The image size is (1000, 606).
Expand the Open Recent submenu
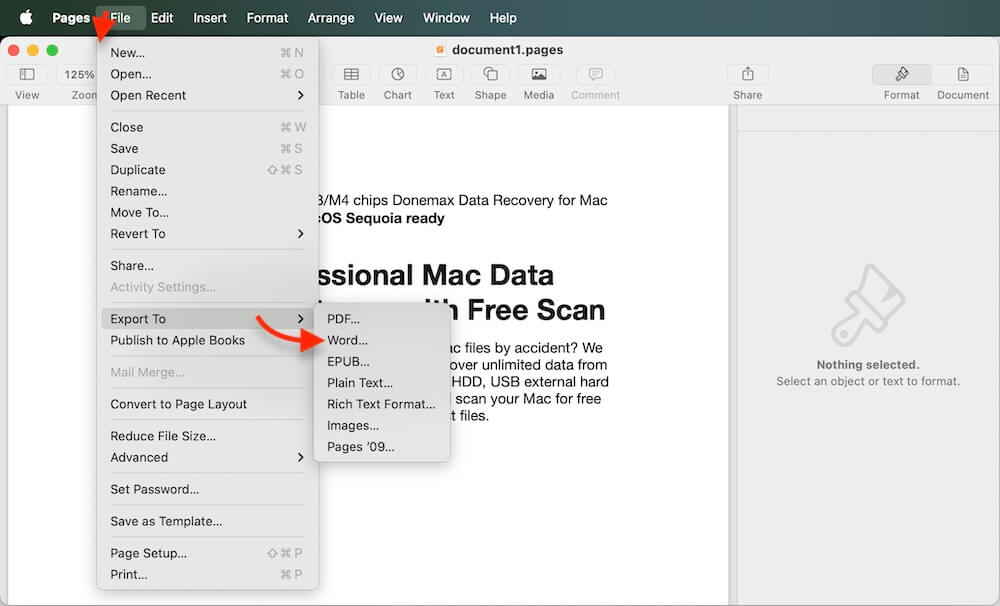148,95
